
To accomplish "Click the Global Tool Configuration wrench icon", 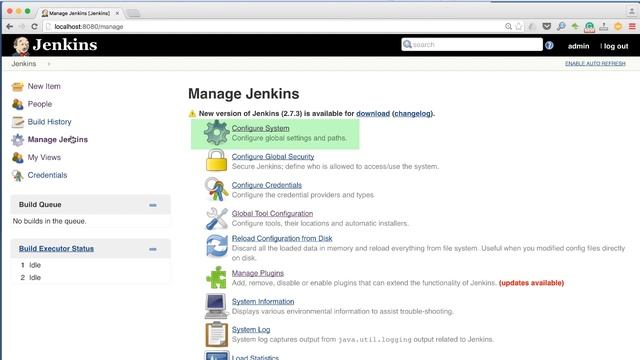I will (x=217, y=218).
